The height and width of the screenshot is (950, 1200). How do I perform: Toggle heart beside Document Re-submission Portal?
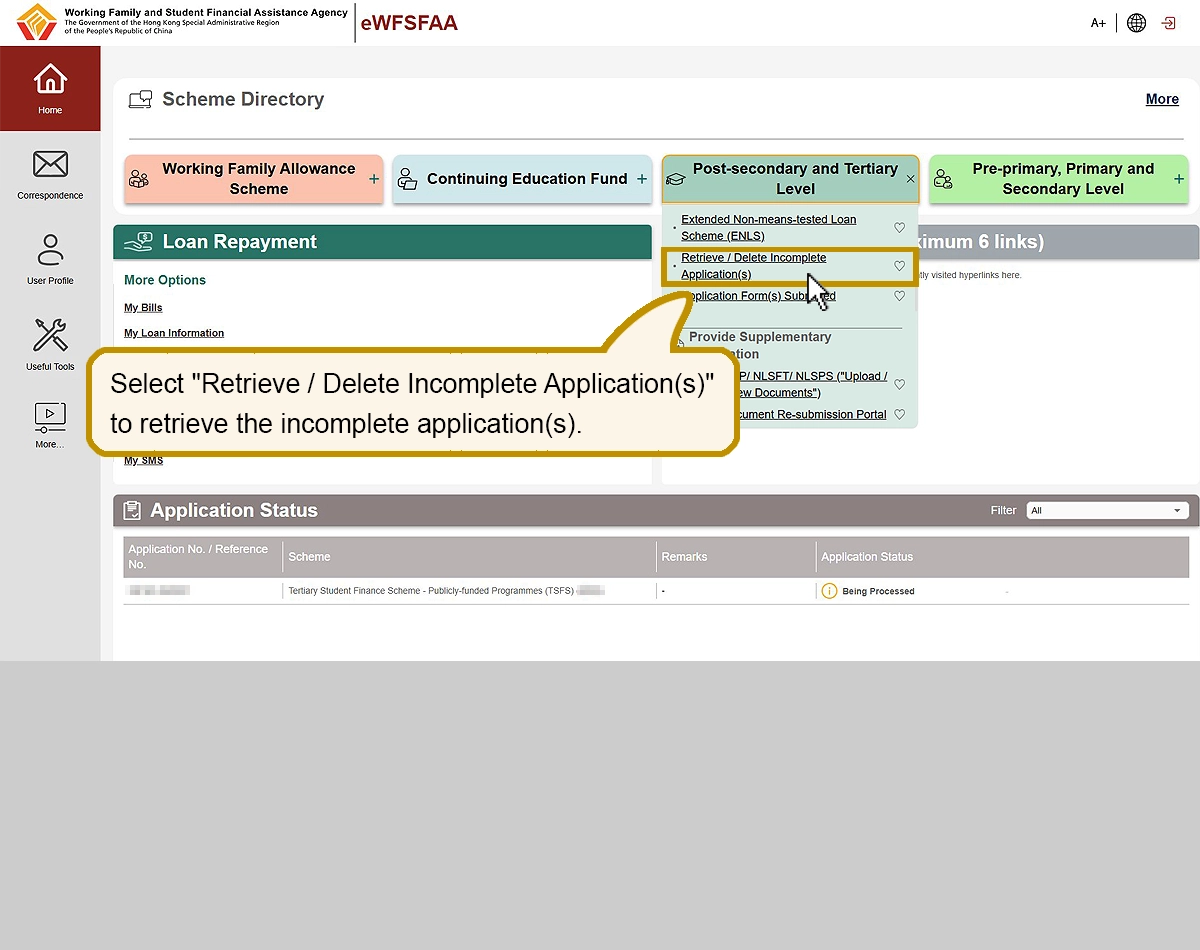(x=899, y=414)
